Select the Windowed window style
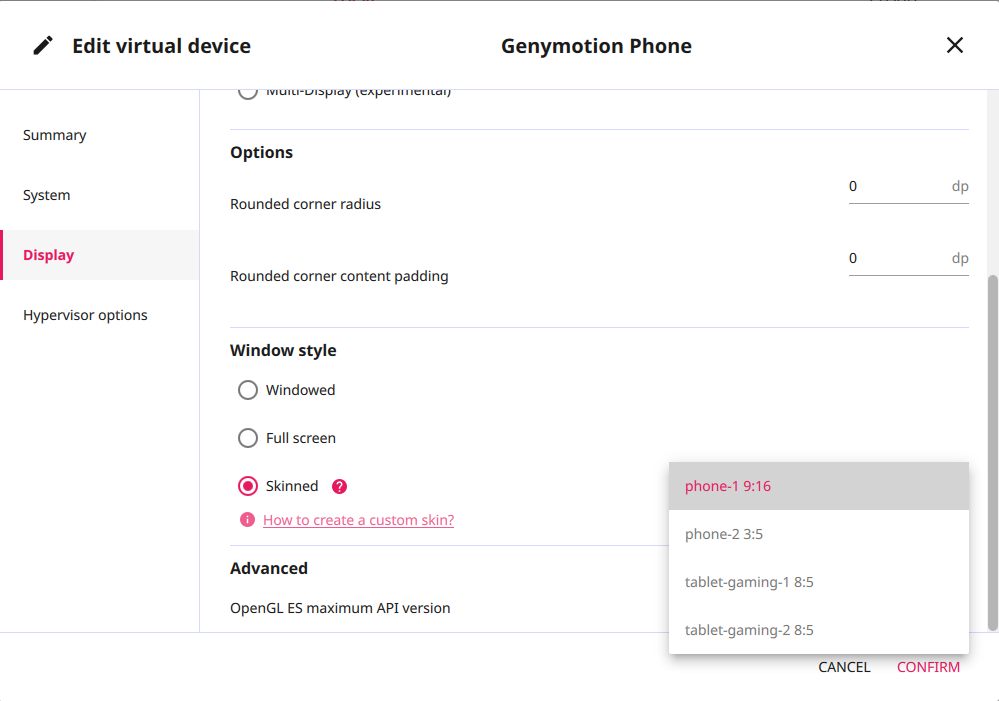This screenshot has width=999, height=701. (248, 390)
